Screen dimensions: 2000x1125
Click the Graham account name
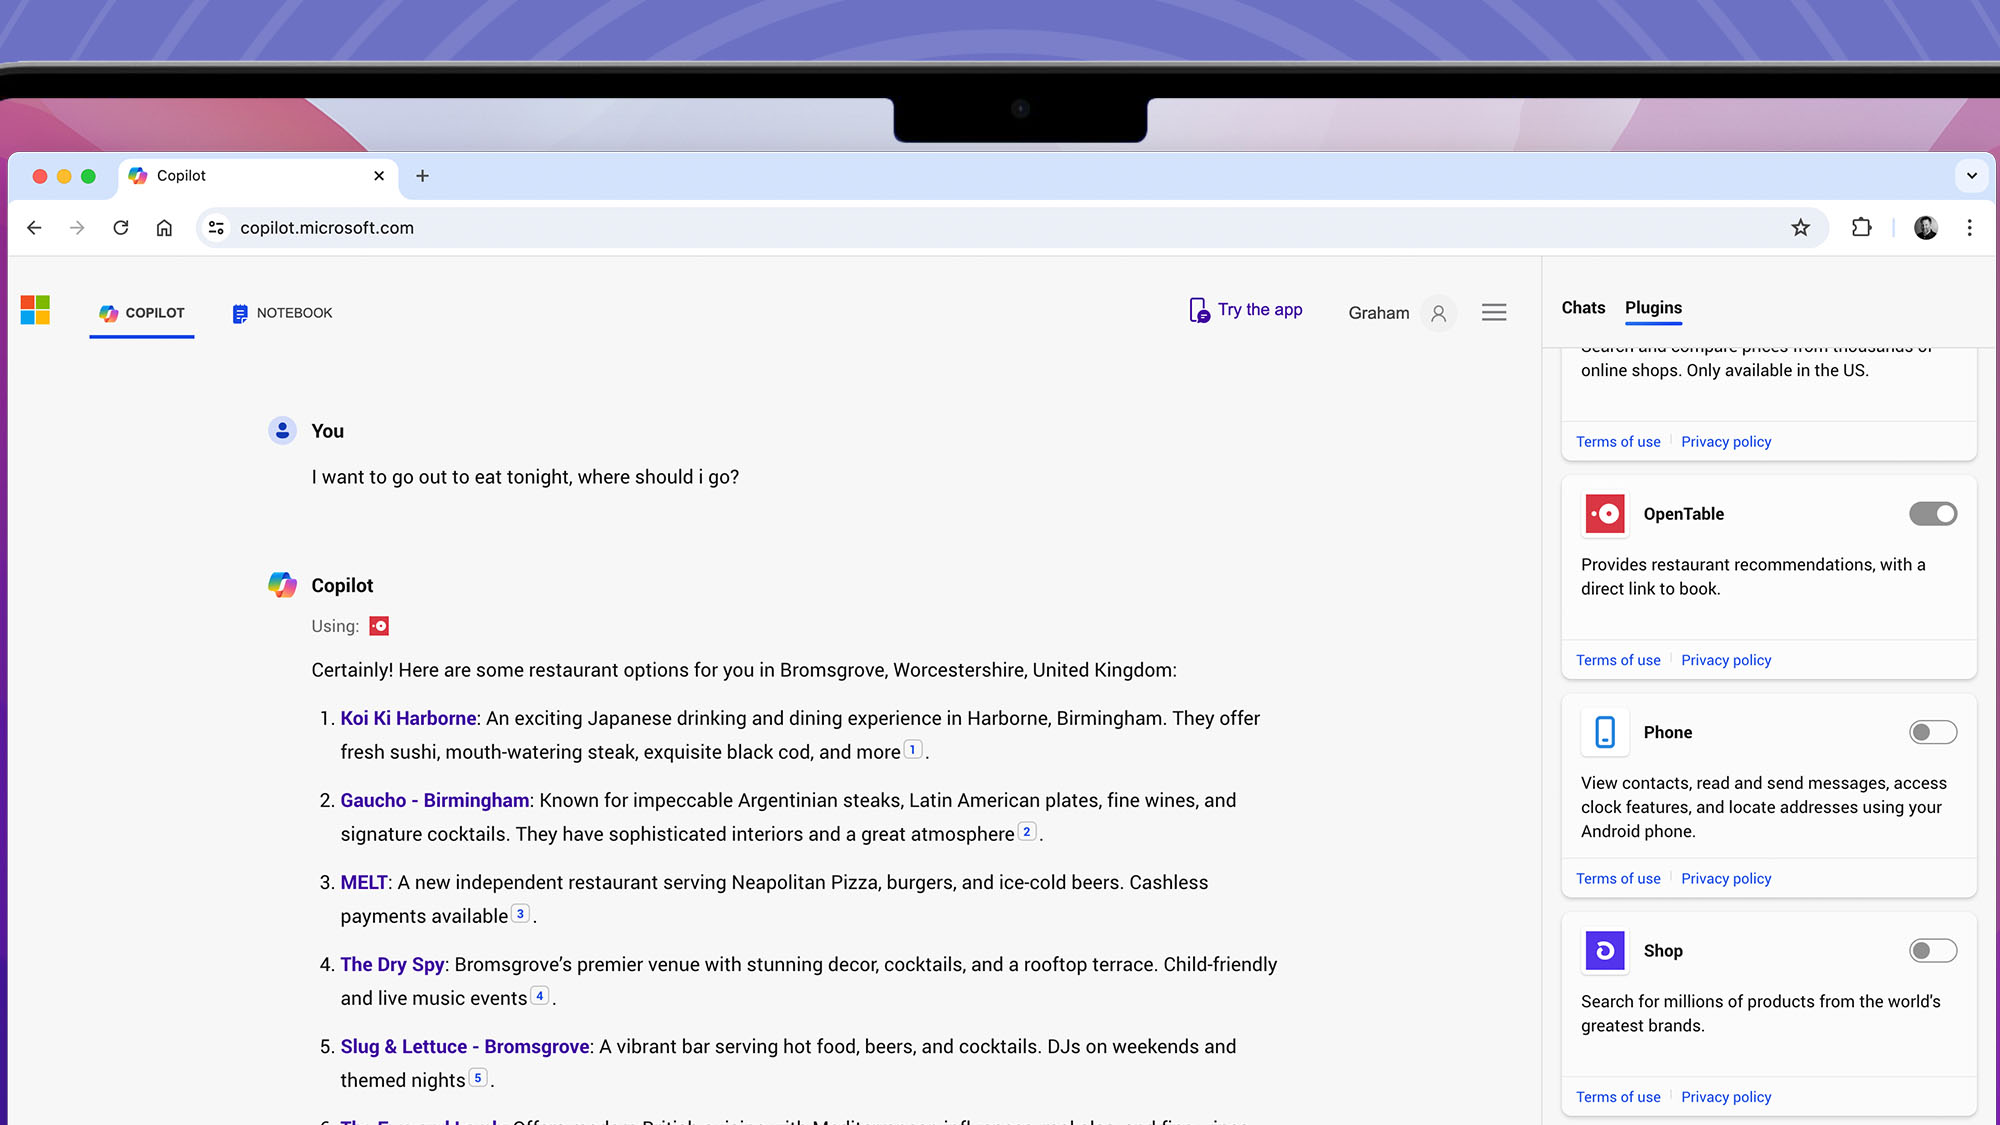click(x=1378, y=313)
